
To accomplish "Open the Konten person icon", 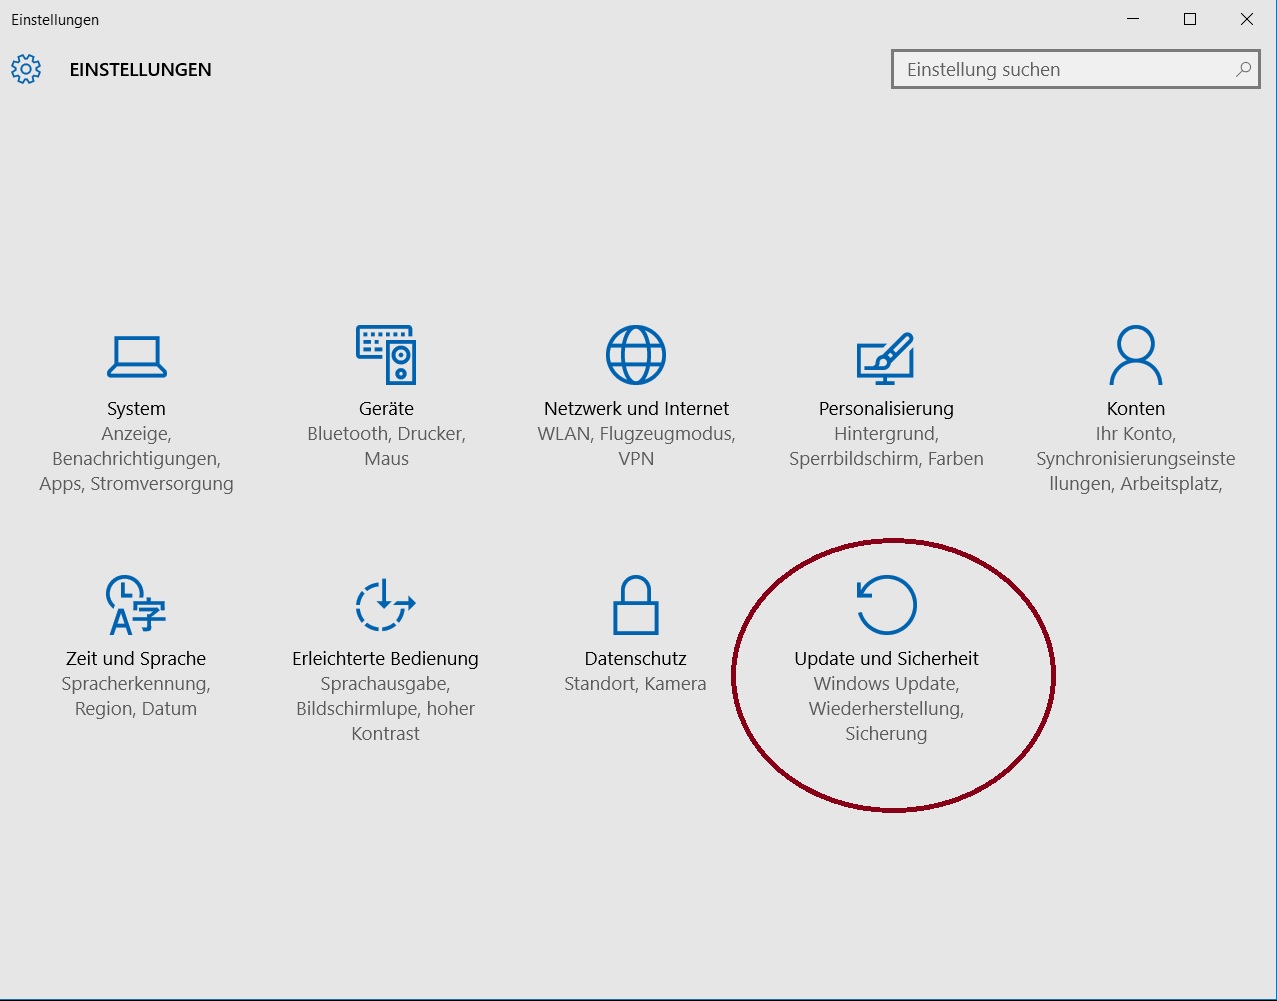I will tap(1136, 355).
